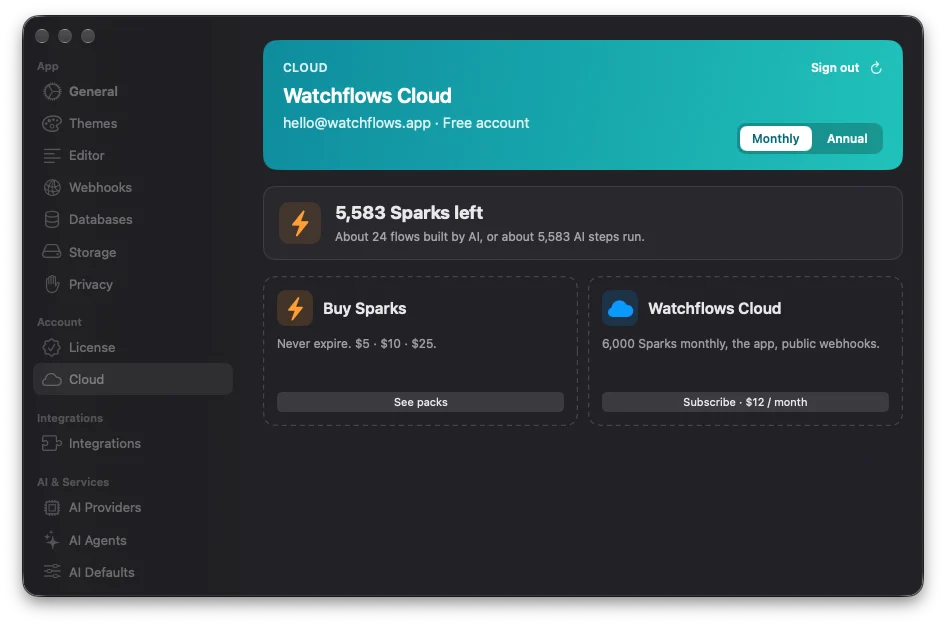This screenshot has width=946, height=626.
Task: Click the Privacy hand icon
Action: 52,284
